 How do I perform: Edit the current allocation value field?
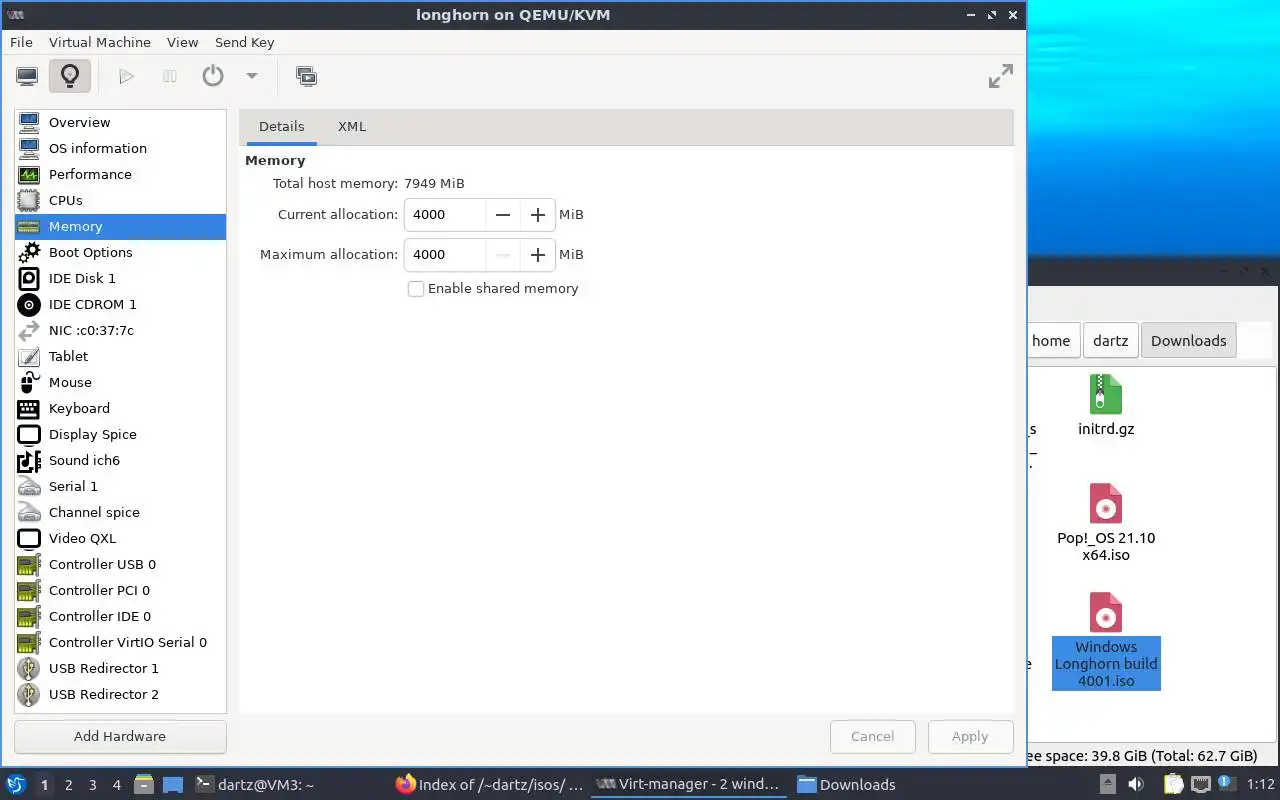coord(445,214)
